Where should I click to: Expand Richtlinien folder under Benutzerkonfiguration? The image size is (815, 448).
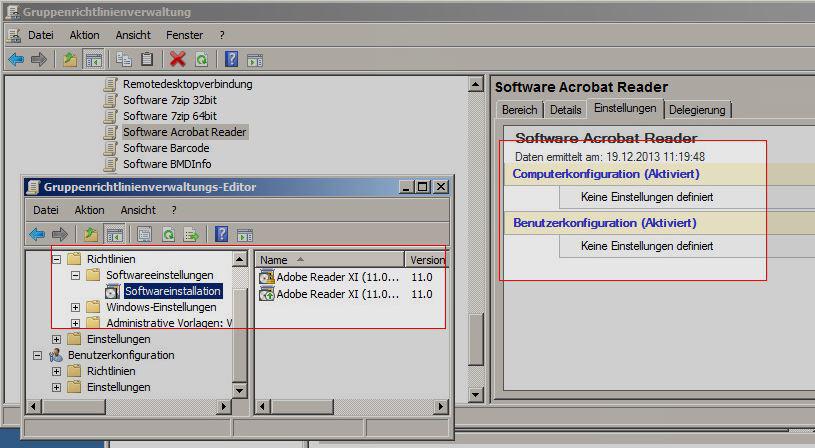point(56,371)
